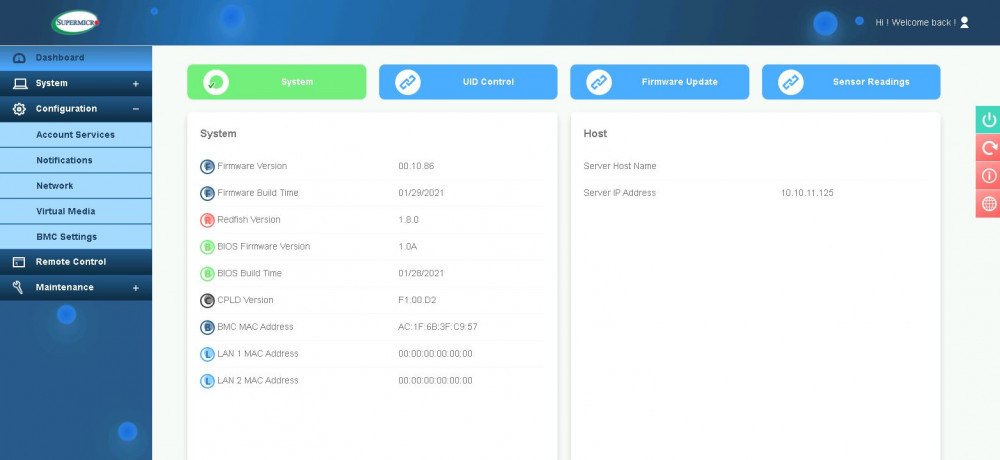
Task: Click the Firmware Version F icon
Action: [x=207, y=167]
